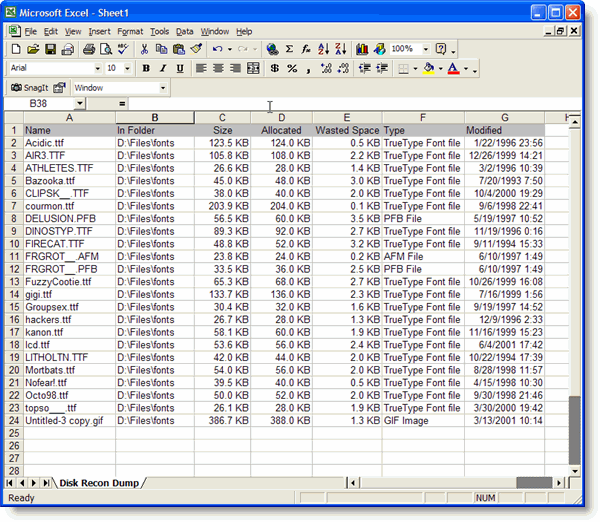Select row 7 header

(14, 206)
